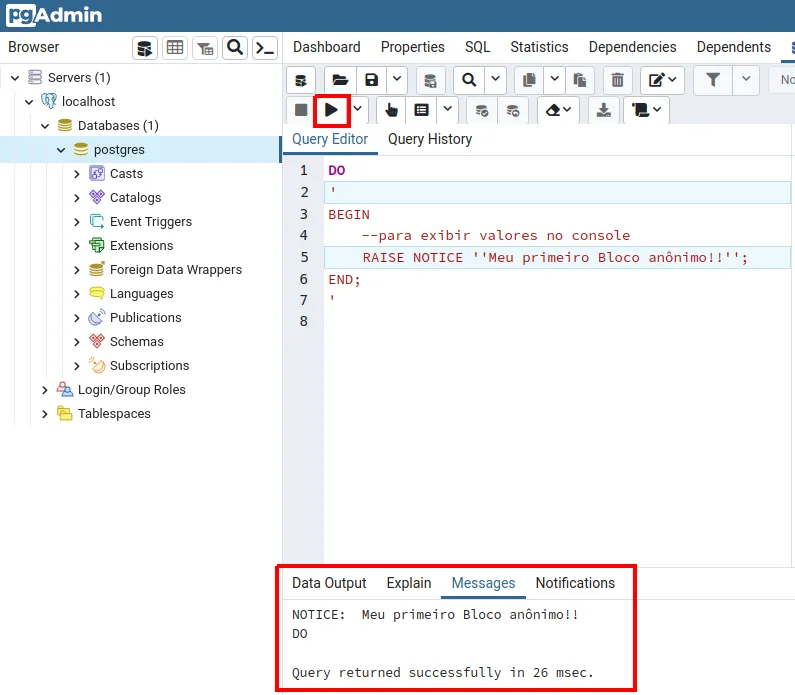795x695 pixels.
Task: Click the Delete trash can icon
Action: point(617,80)
